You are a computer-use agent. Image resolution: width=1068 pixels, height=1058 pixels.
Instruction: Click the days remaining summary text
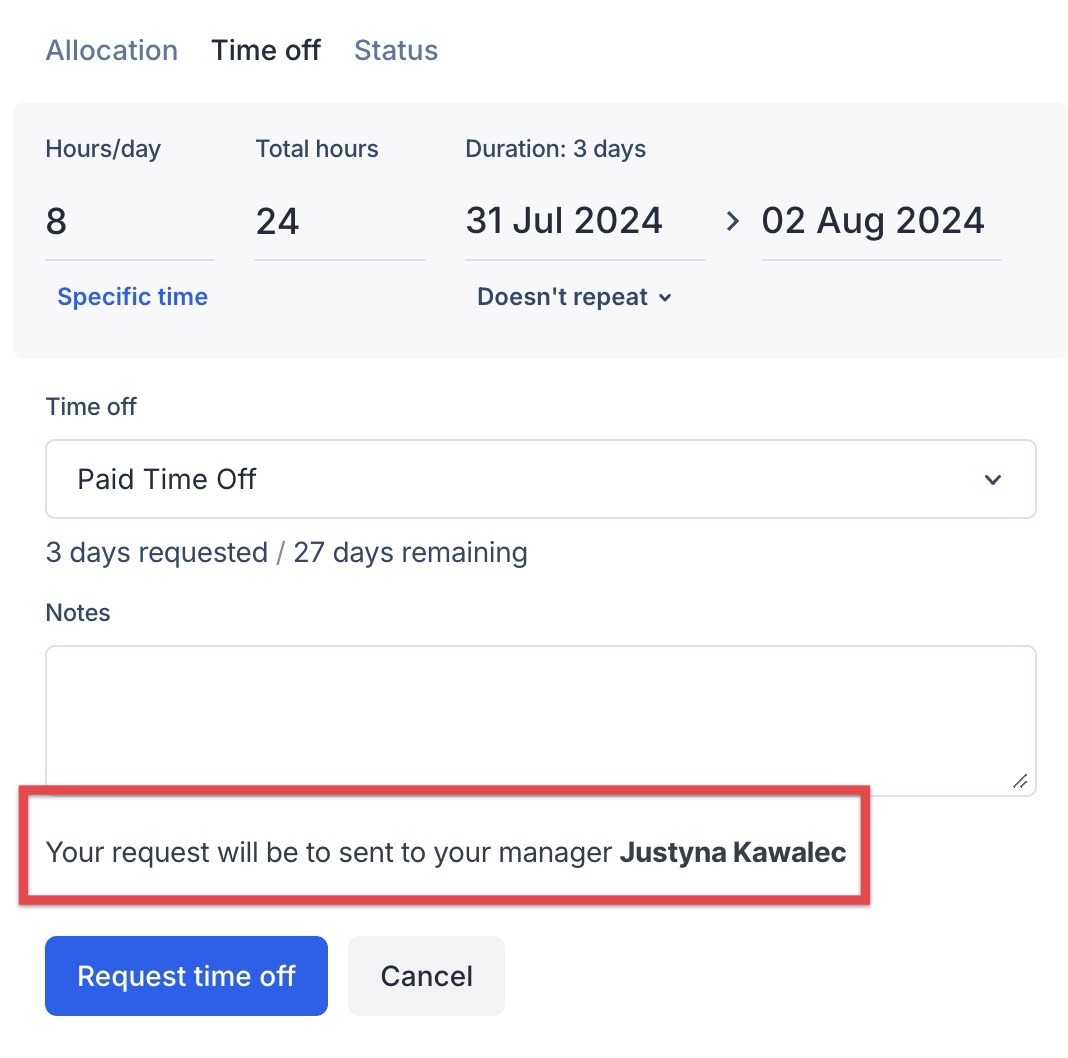[x=286, y=552]
